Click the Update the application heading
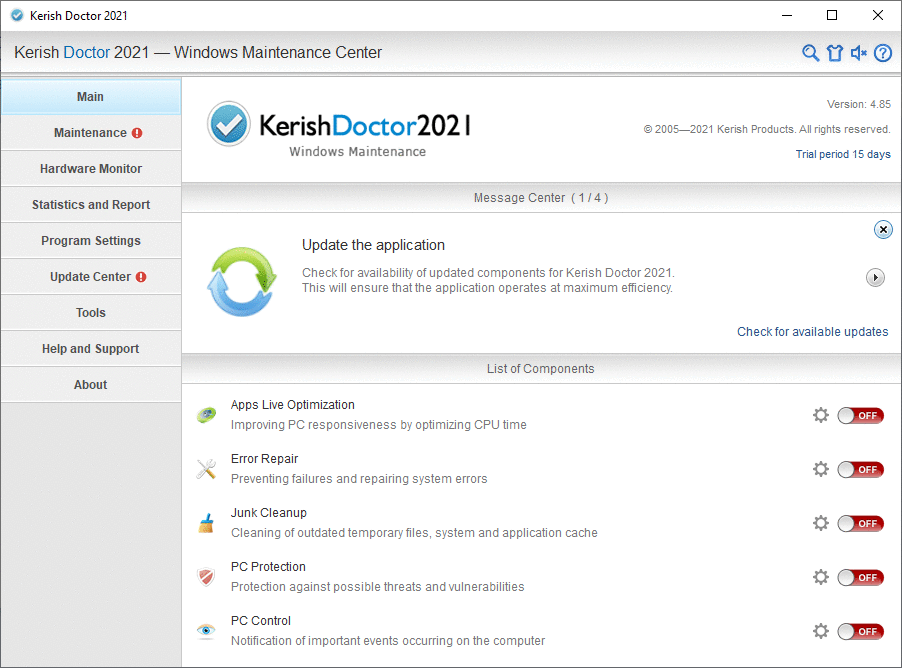Image resolution: width=902 pixels, height=668 pixels. (x=373, y=245)
